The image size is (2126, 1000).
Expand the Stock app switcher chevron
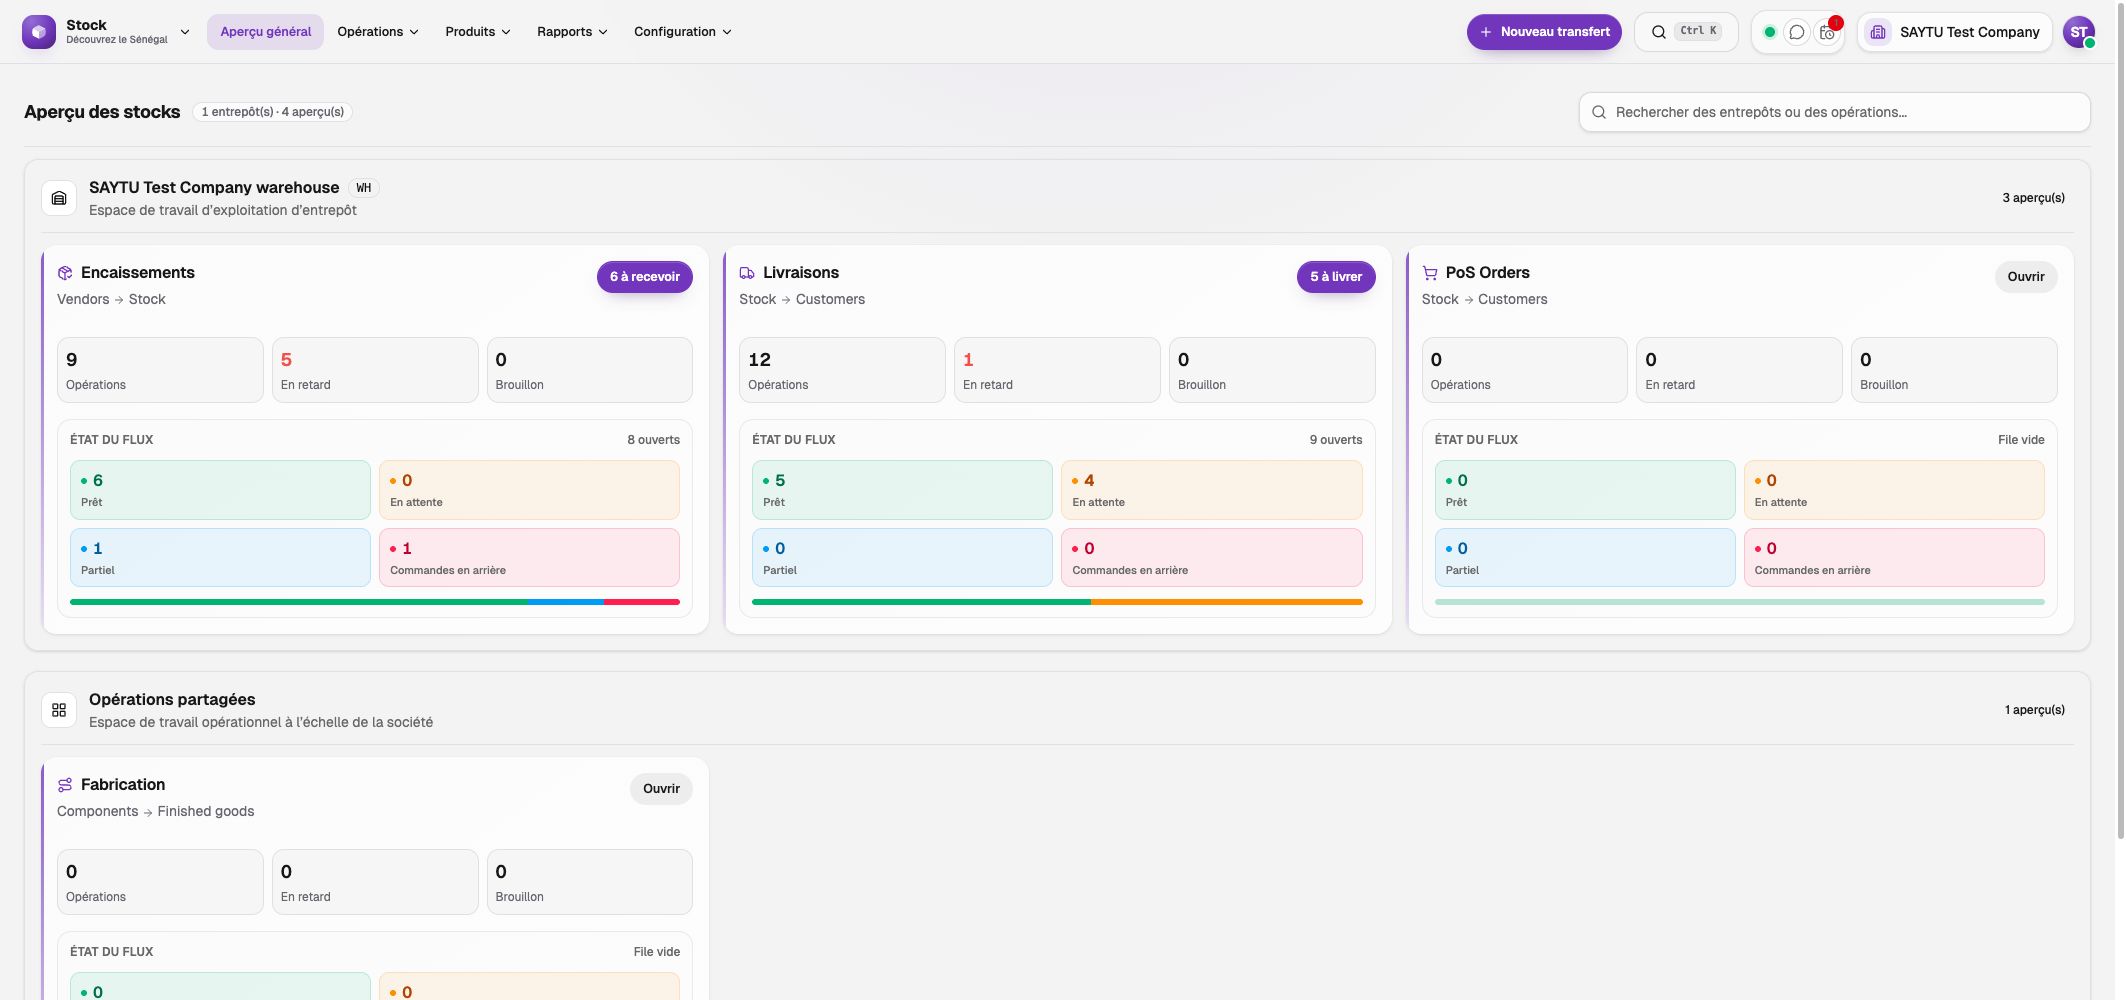185,32
